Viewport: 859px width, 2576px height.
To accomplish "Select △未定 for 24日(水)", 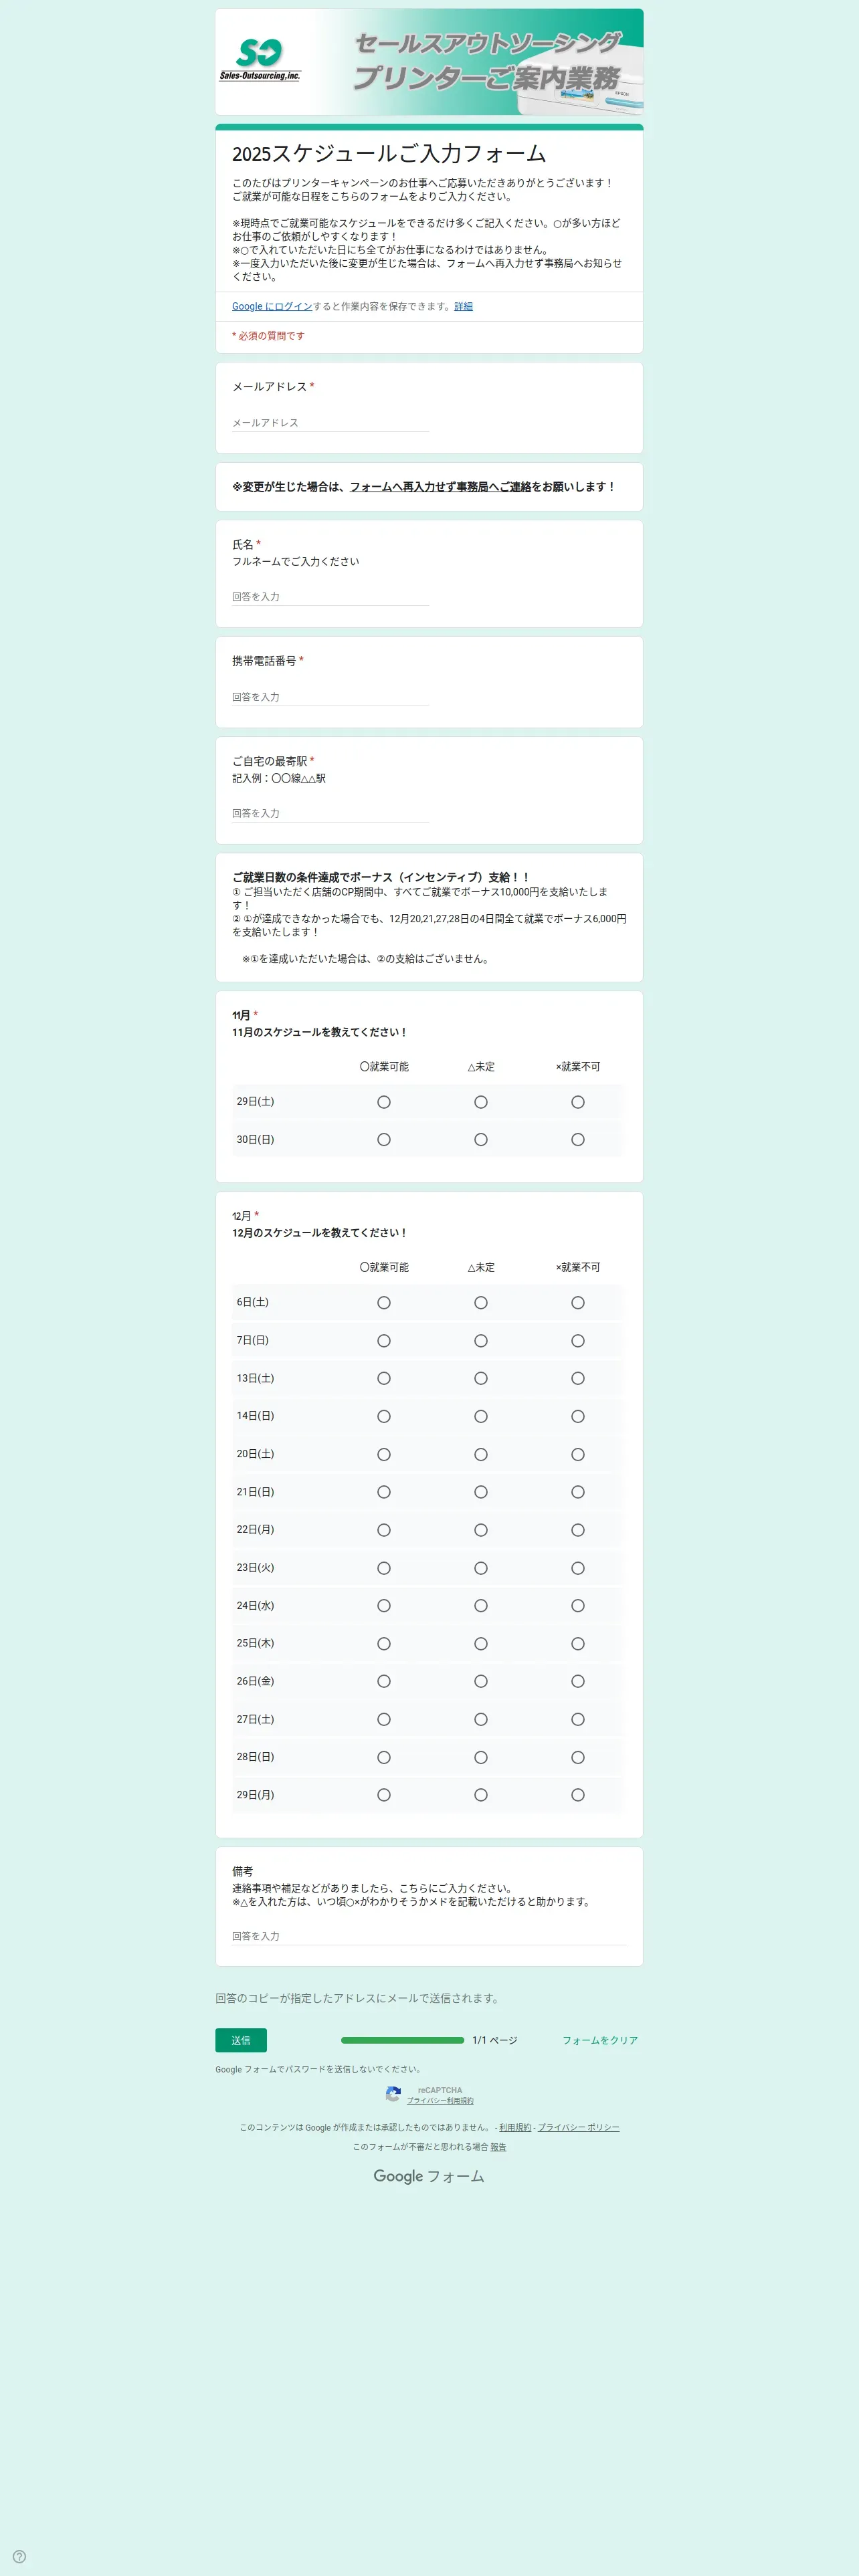I will tap(481, 1606).
